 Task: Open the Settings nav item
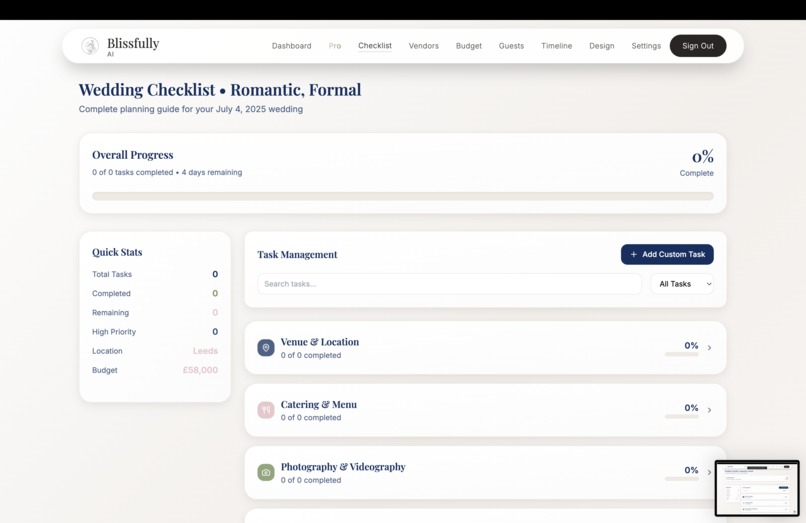coord(646,46)
